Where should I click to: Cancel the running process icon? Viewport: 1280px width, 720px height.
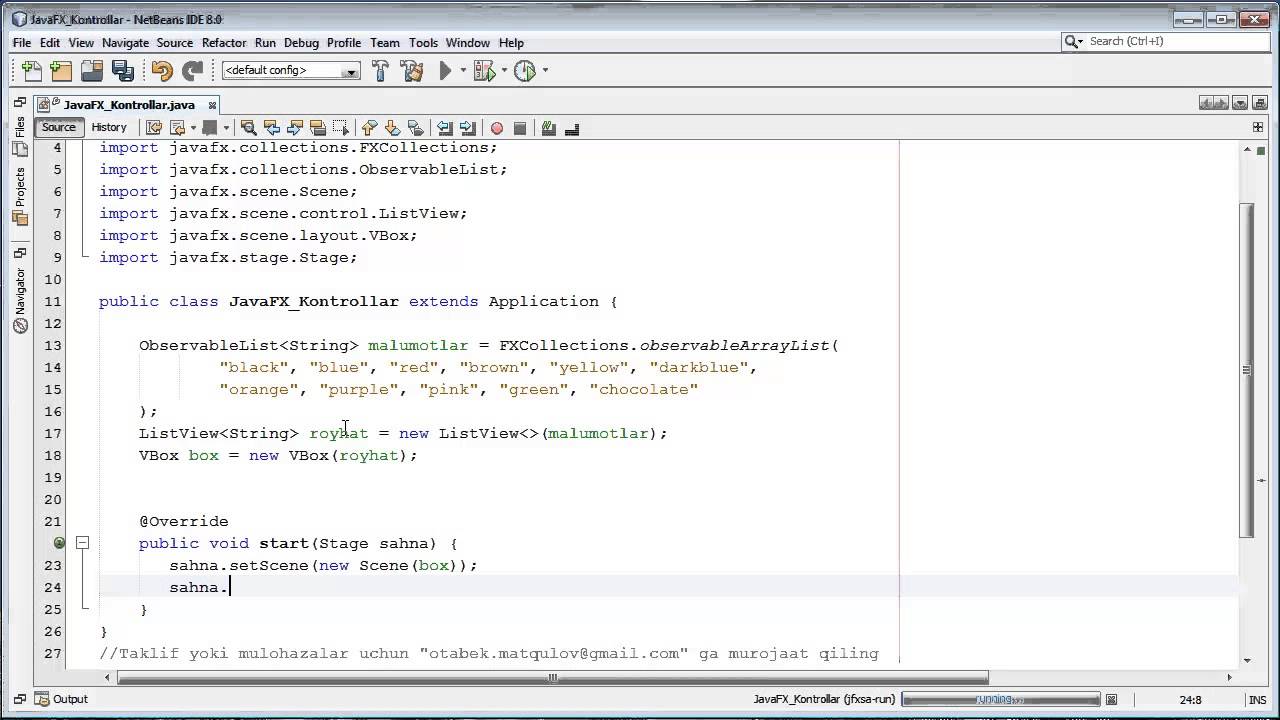1111,700
